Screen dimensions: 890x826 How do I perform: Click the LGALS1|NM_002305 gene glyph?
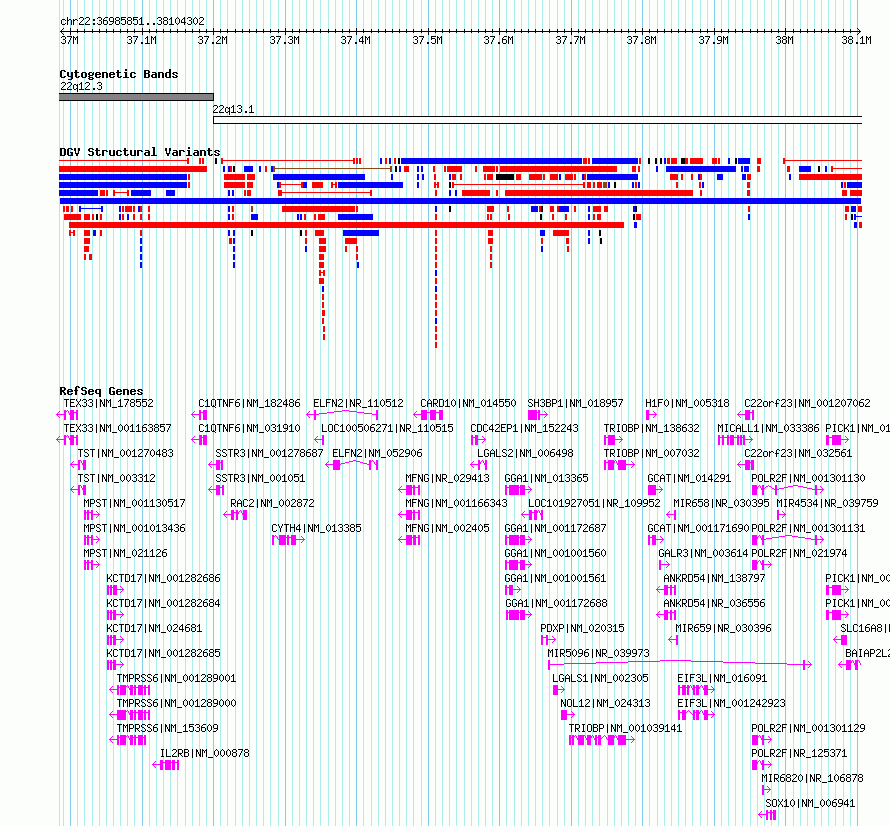(559, 690)
